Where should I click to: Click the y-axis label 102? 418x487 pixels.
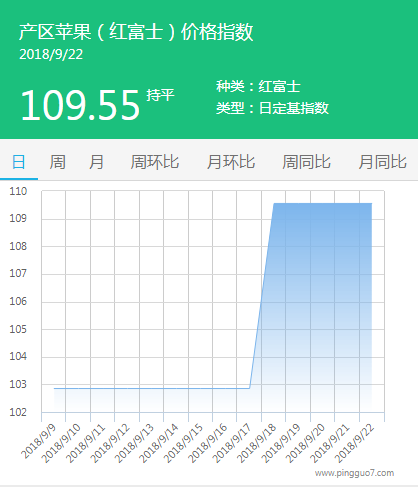[18, 412]
